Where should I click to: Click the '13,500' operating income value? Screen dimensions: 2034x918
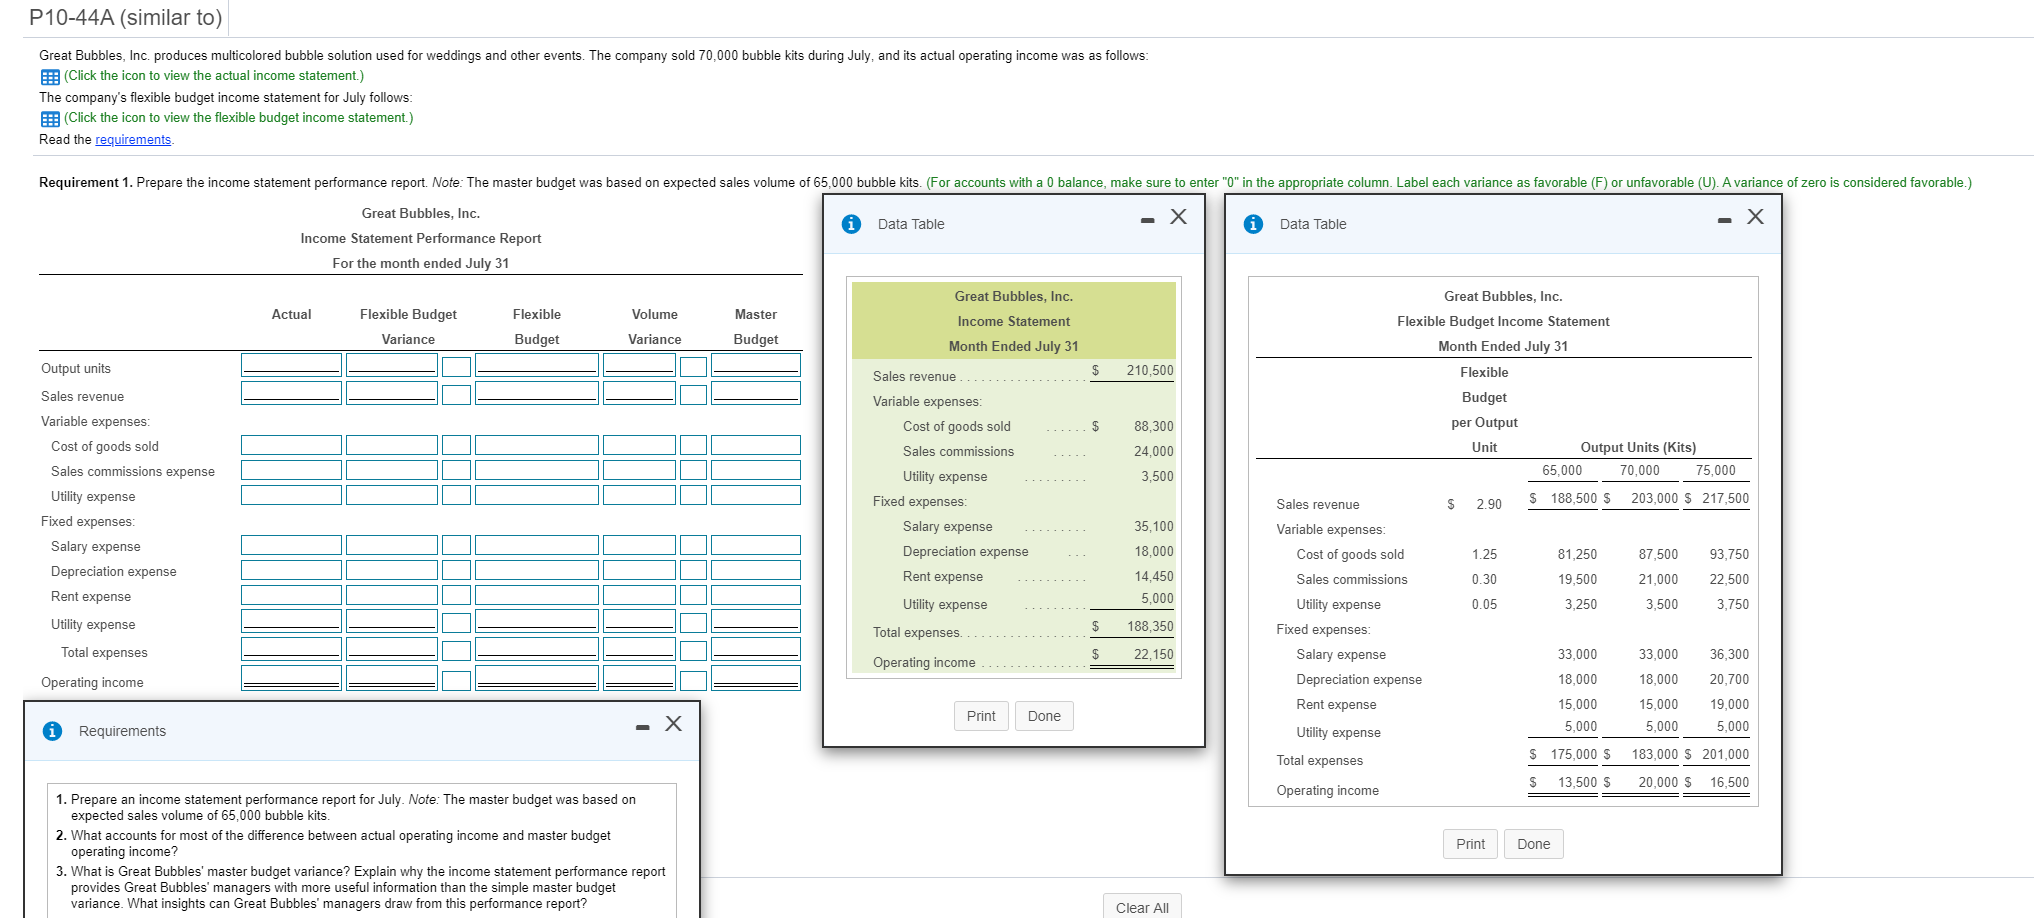click(1577, 783)
